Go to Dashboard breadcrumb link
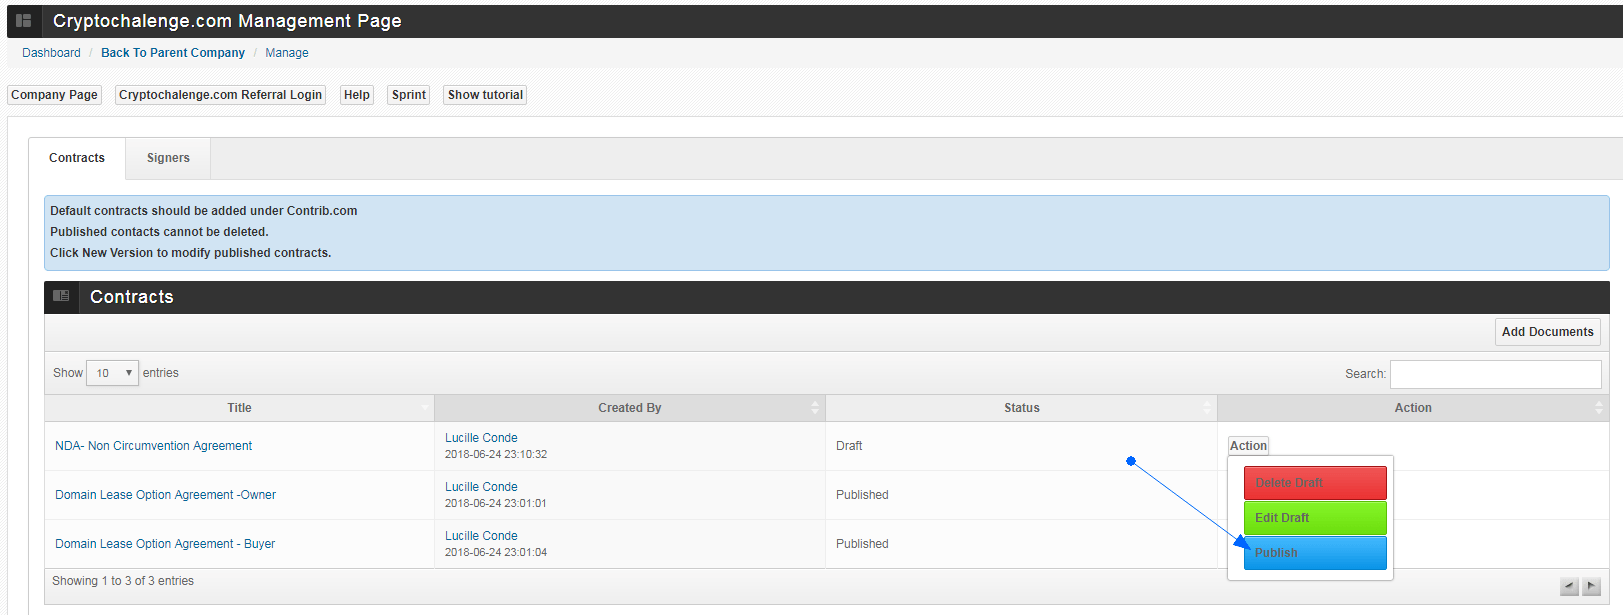The image size is (1623, 615). pos(51,53)
